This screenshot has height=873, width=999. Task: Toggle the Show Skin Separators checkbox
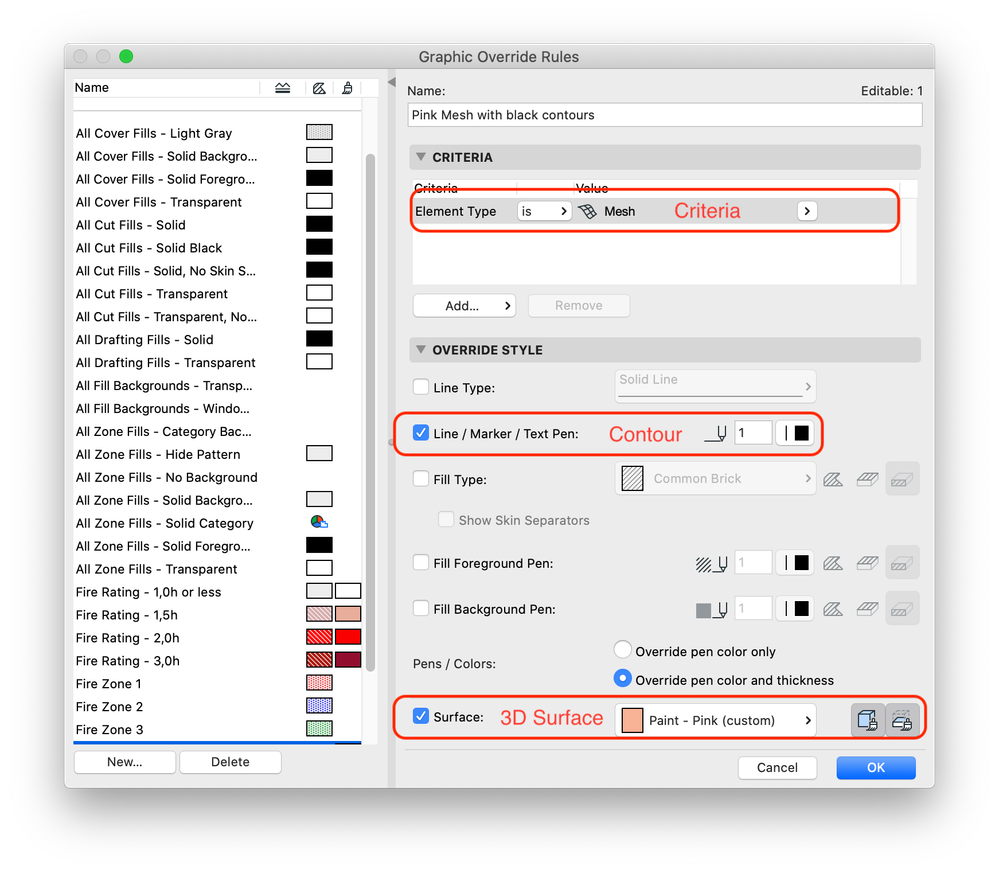coord(446,519)
